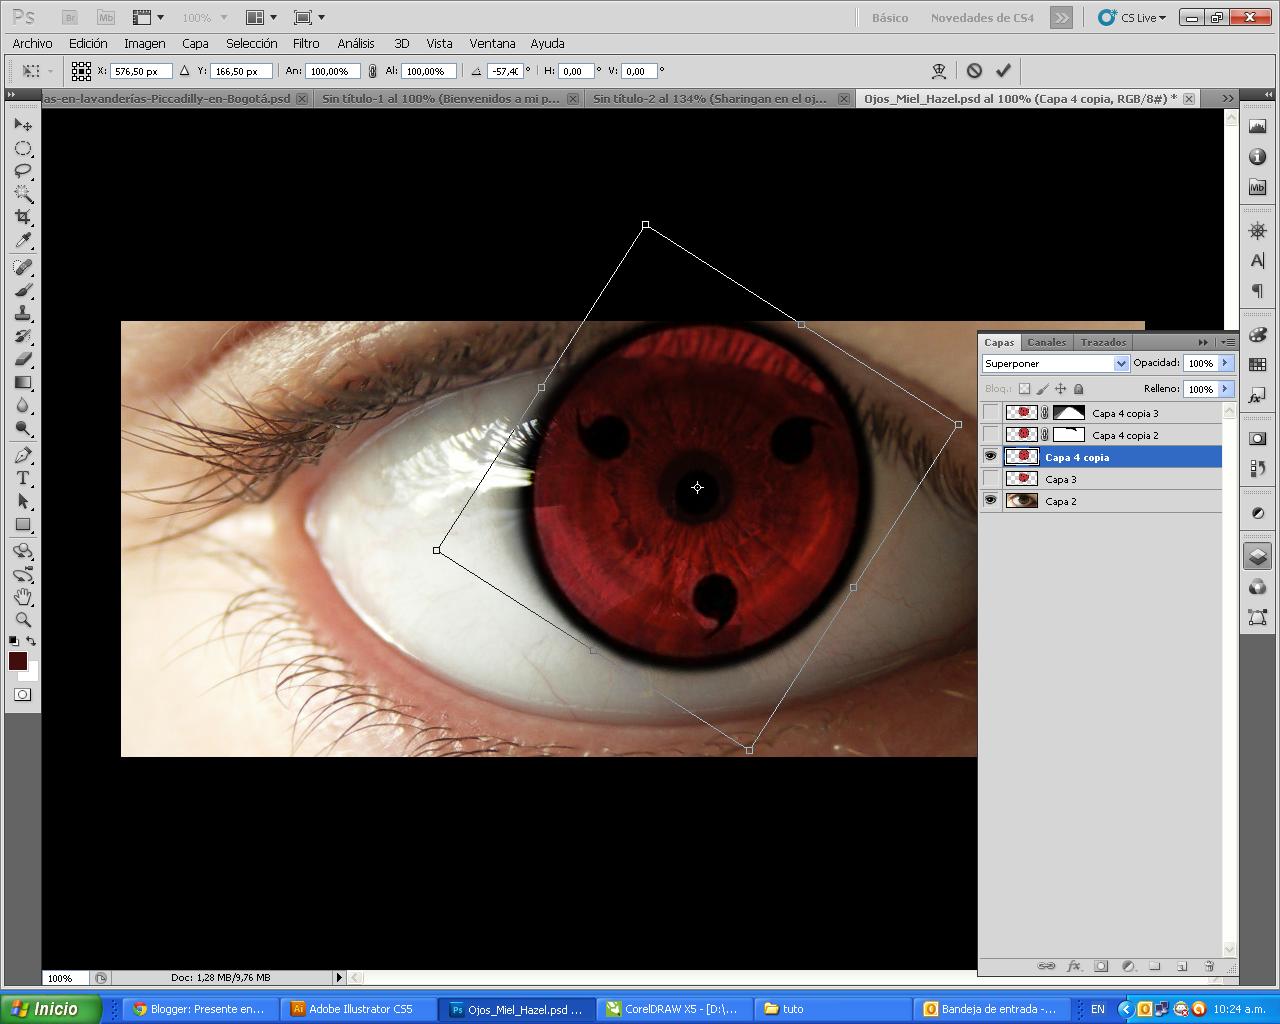Select the Dodge tool

[x=23, y=428]
